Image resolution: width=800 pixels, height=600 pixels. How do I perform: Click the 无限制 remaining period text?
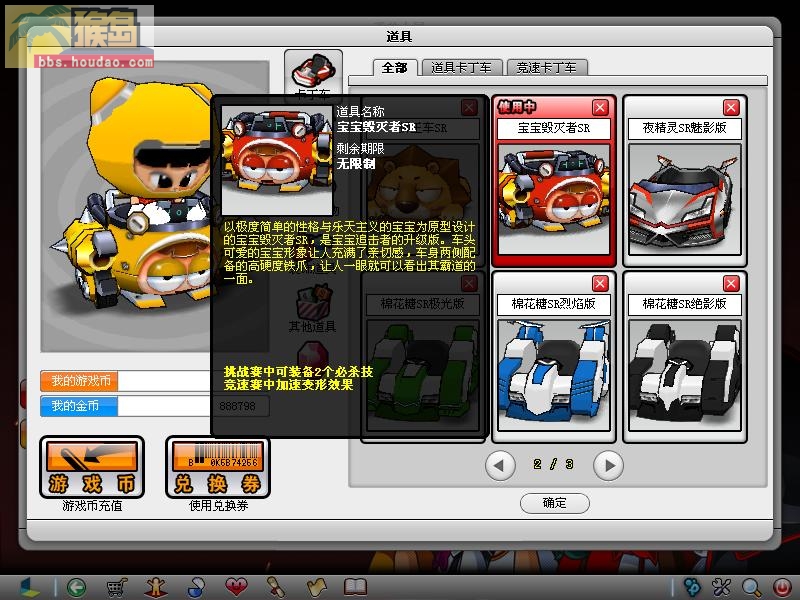pyautogui.click(x=356, y=164)
